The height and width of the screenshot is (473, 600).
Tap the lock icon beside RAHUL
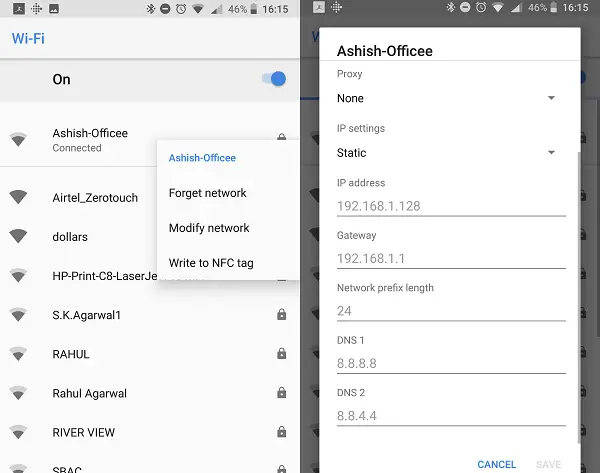point(282,354)
